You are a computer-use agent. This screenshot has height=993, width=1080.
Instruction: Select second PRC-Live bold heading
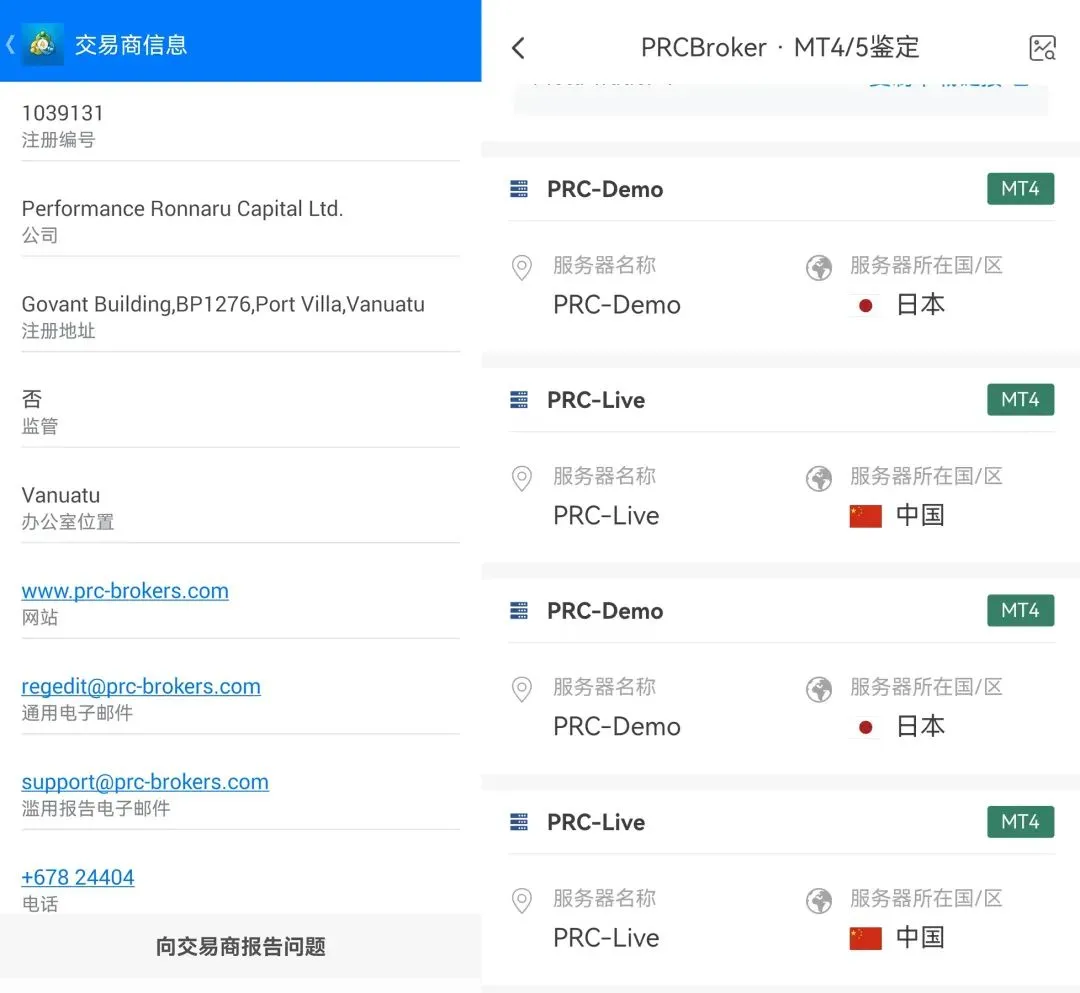pyautogui.click(x=596, y=822)
